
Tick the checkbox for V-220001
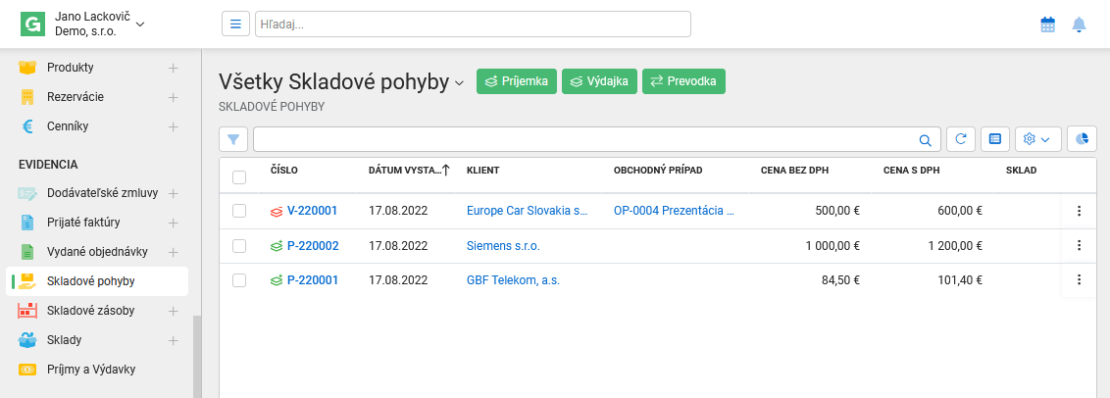pos(239,211)
